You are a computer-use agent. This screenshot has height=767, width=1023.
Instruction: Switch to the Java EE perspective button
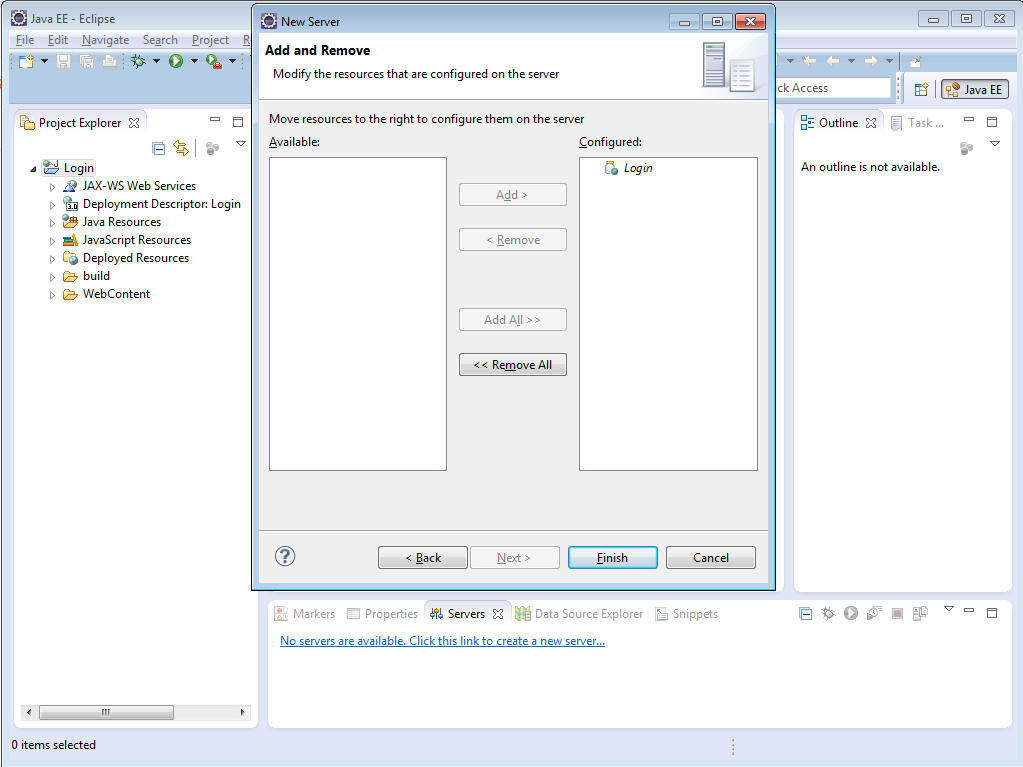[x=974, y=89]
